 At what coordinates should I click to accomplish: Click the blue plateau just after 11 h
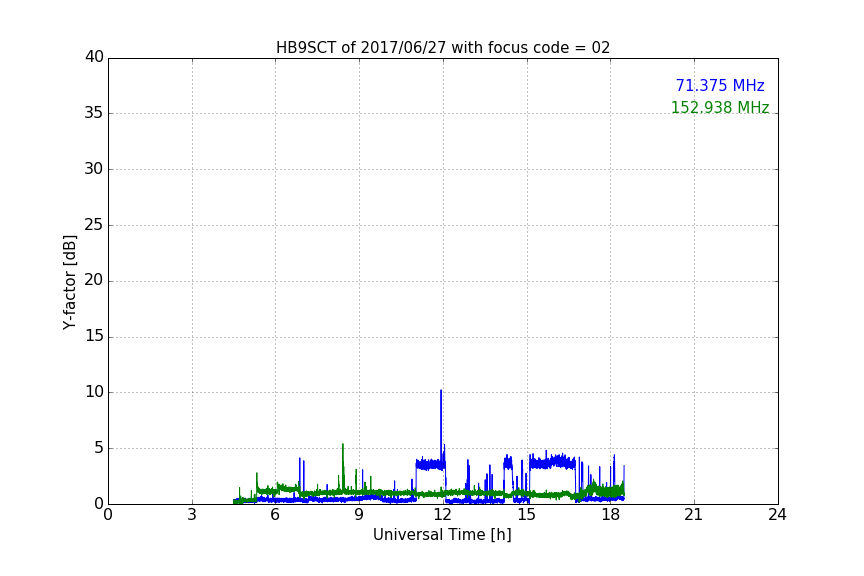(430, 464)
